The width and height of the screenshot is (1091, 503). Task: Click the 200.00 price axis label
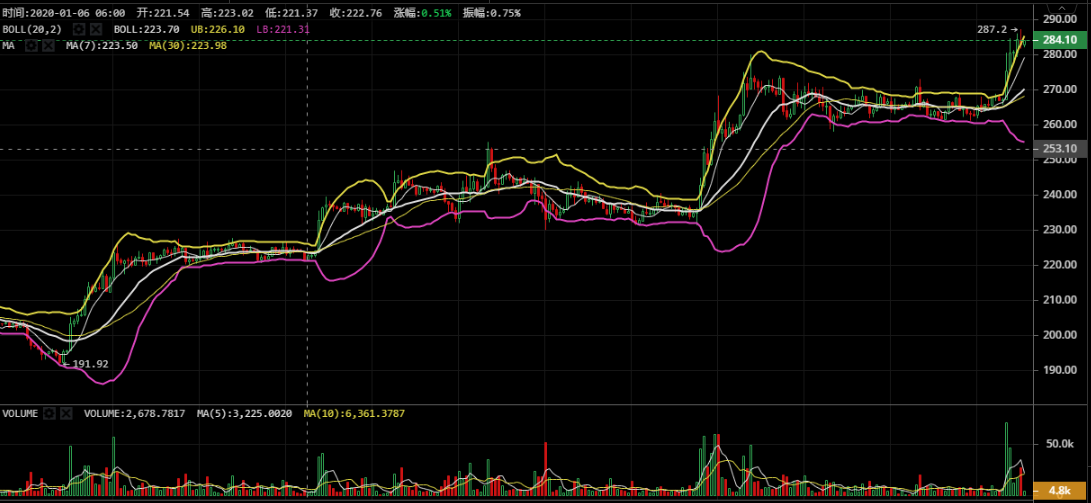1061,335
